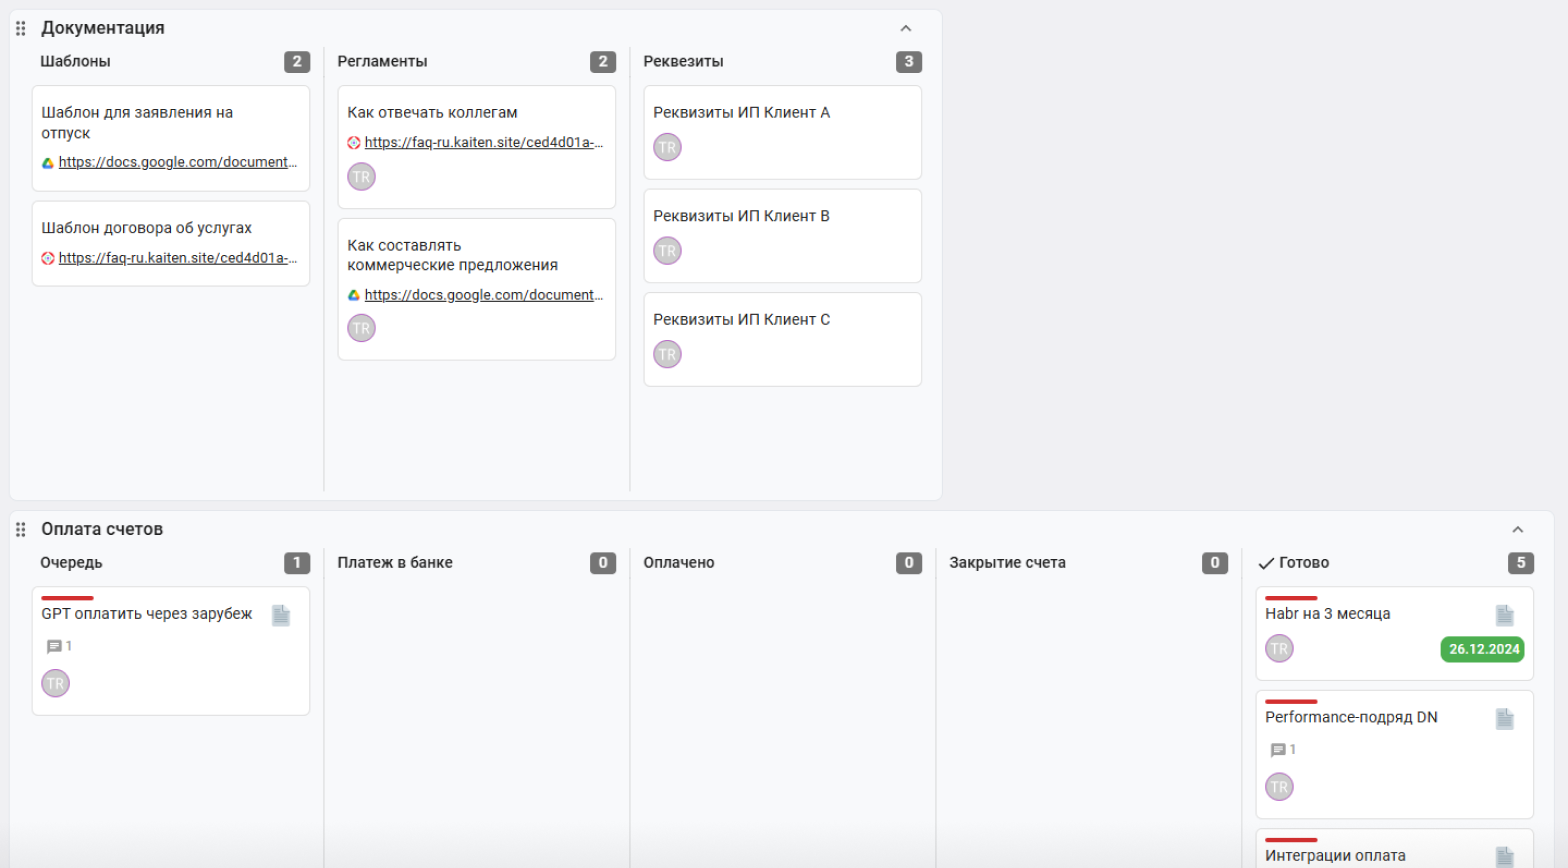Screen dimensions: 1568x868
Task: Open description icon on GPT оплатить card
Action: [281, 615]
